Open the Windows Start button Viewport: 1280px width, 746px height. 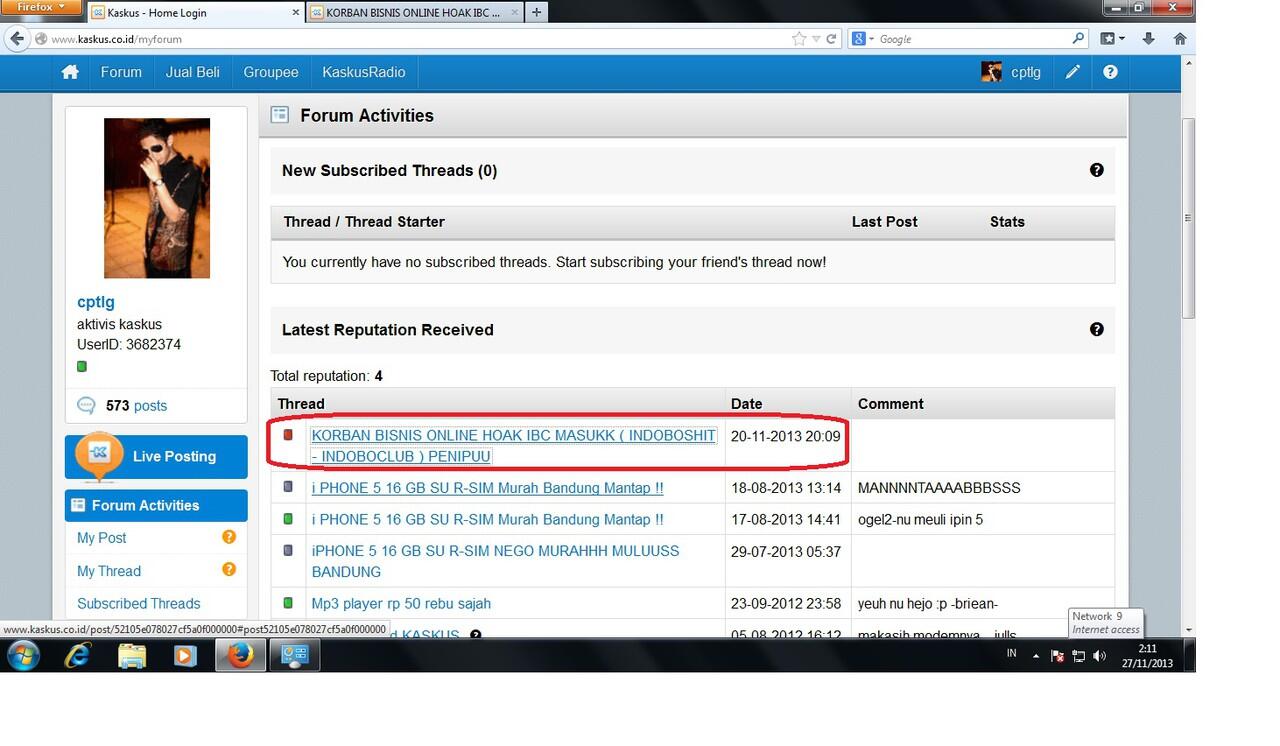(x=23, y=656)
